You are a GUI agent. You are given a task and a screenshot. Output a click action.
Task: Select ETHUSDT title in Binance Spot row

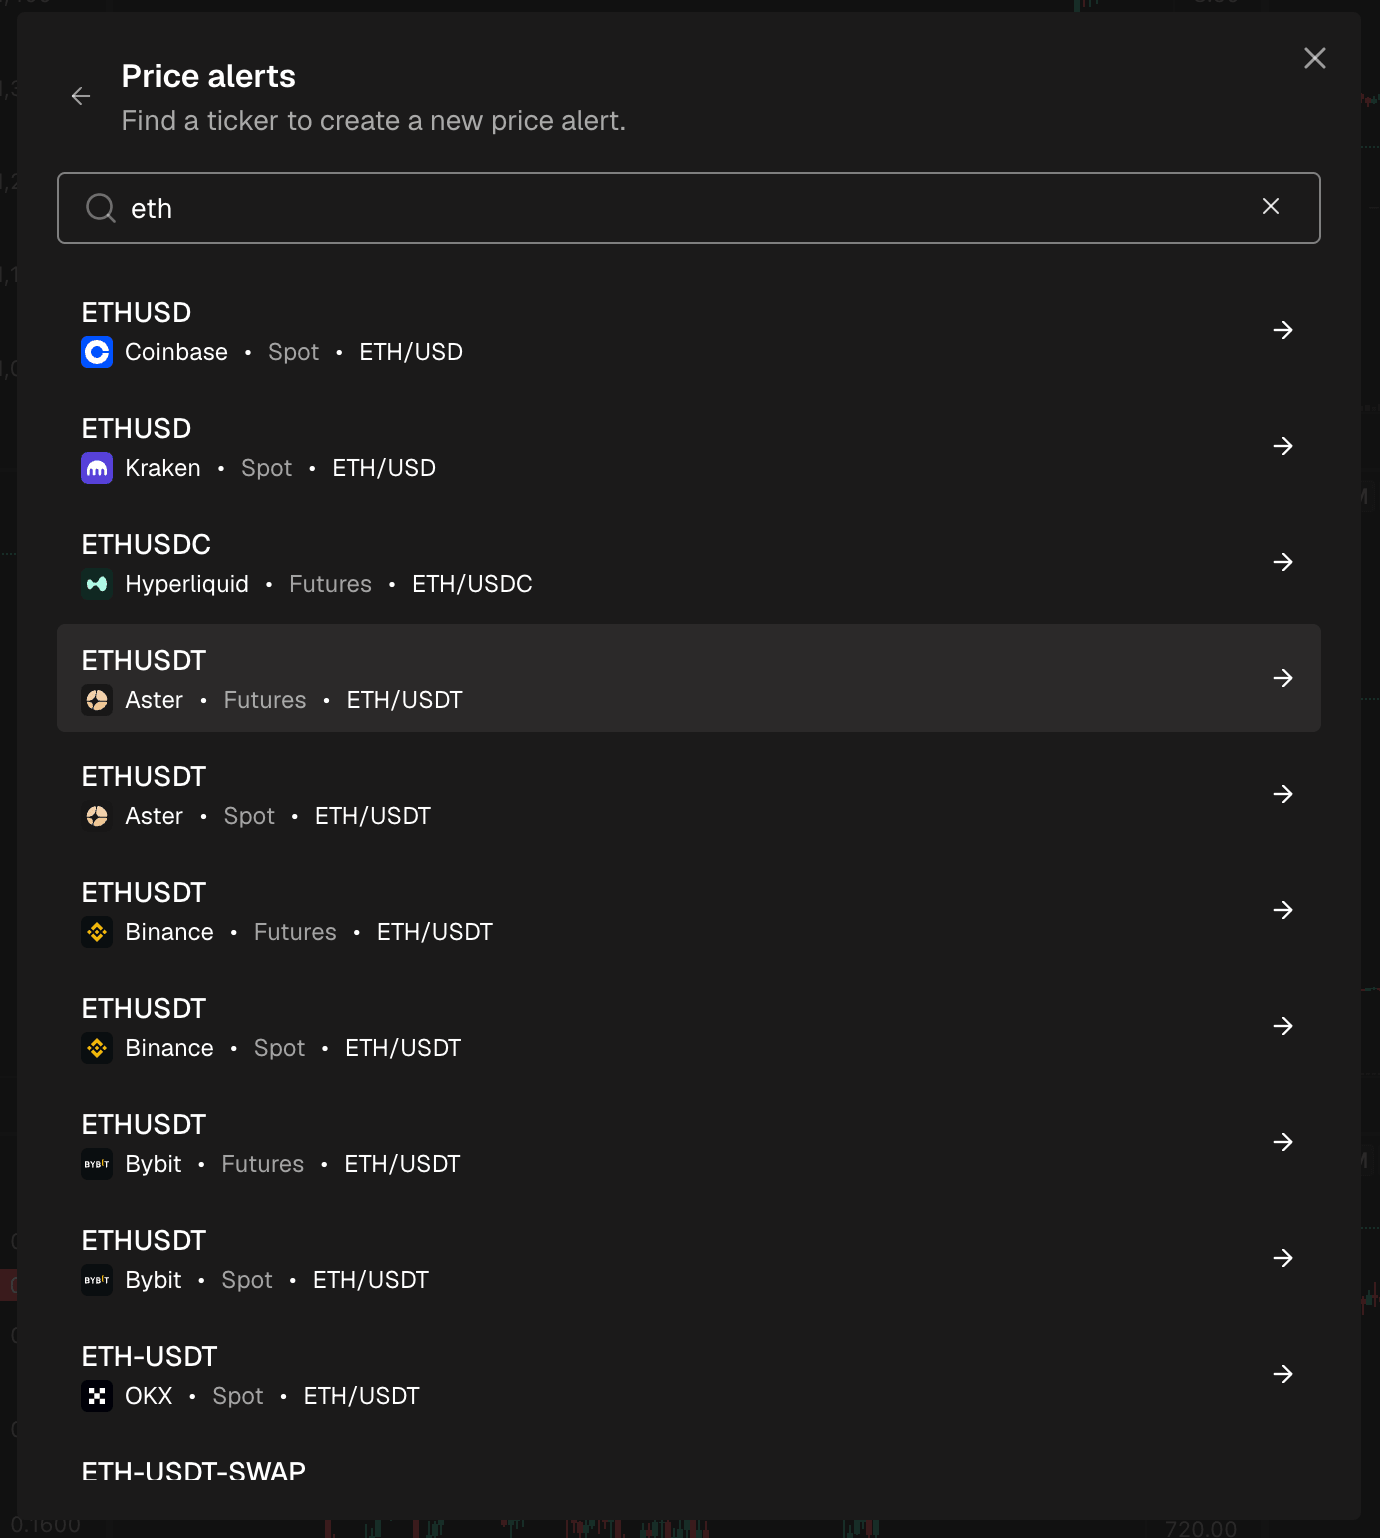(x=144, y=1009)
